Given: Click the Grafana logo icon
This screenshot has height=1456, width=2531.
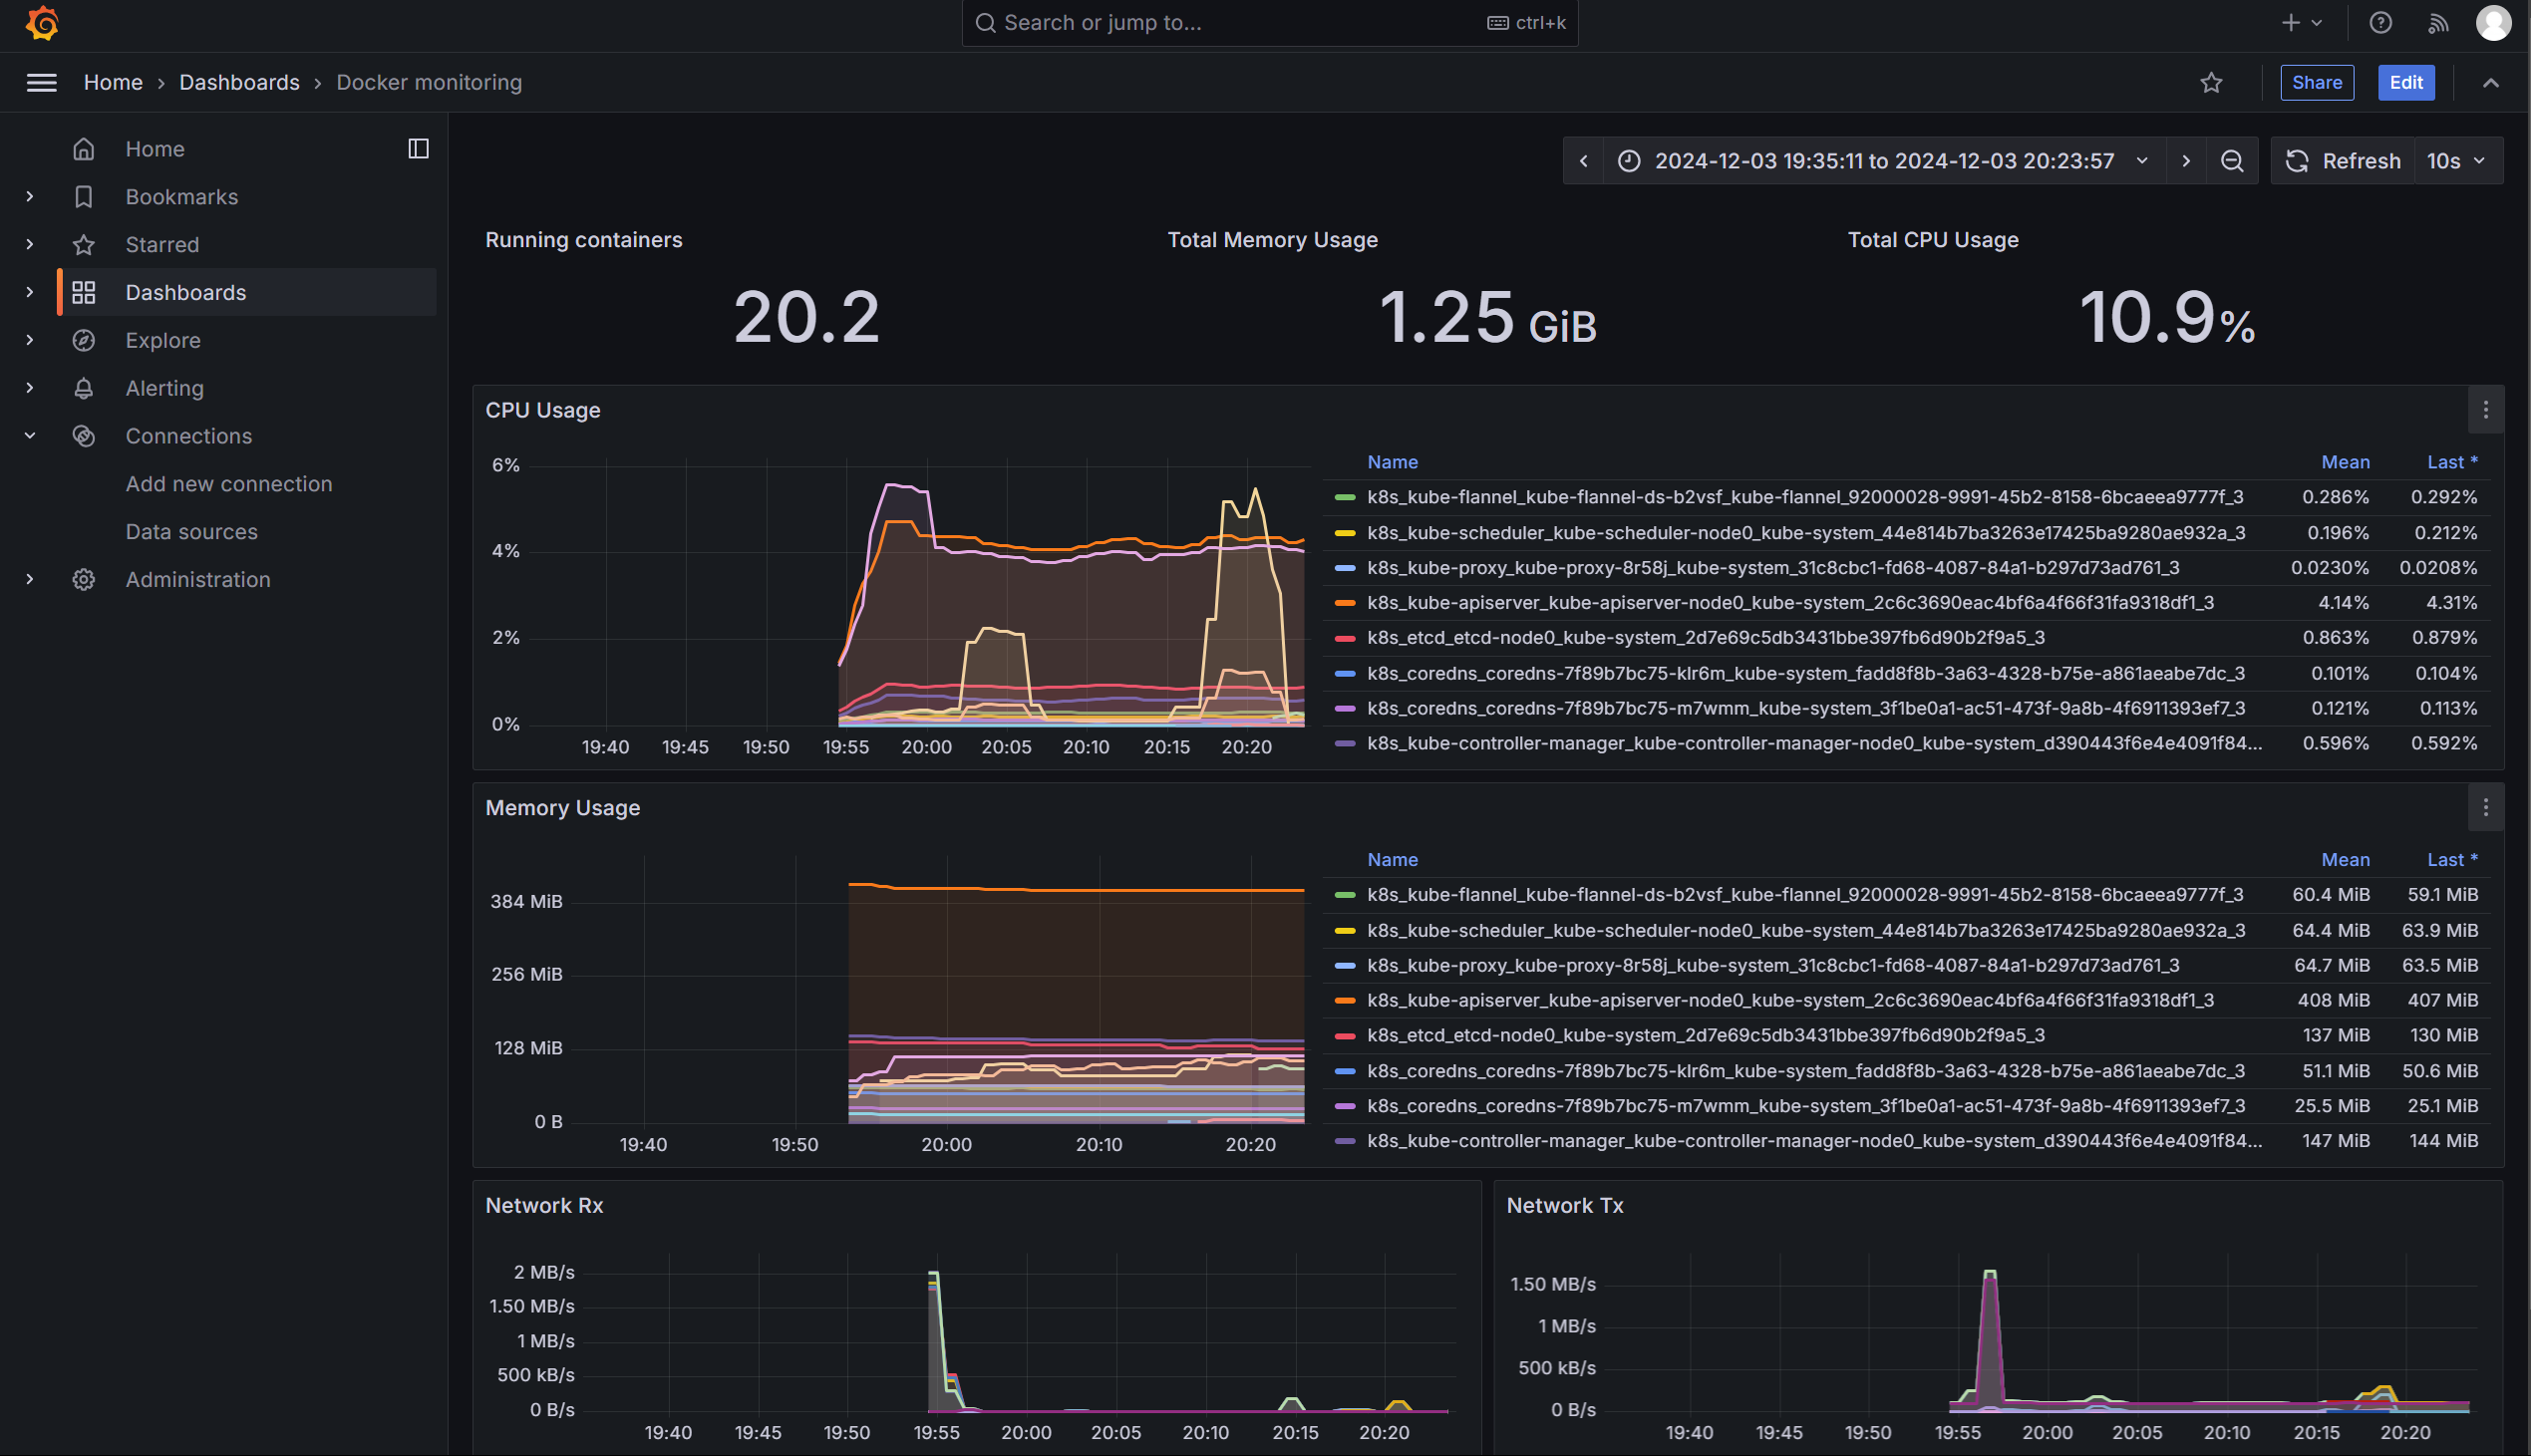Looking at the screenshot, I should coord(42,22).
